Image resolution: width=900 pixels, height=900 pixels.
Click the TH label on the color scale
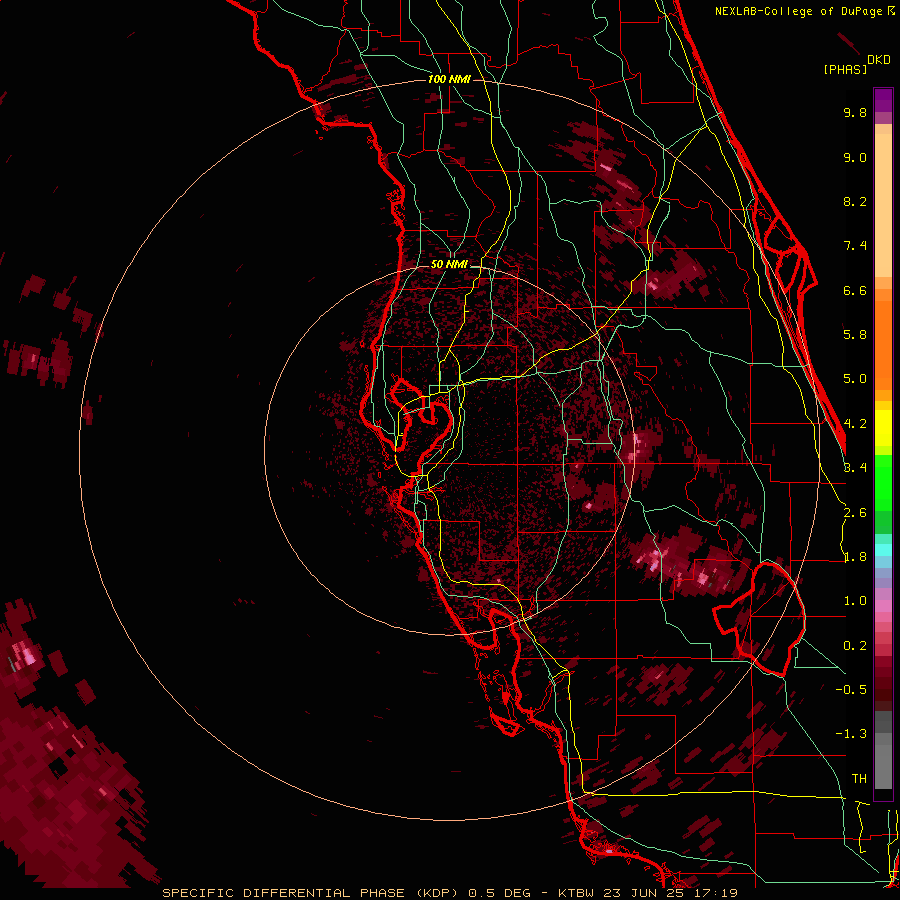[x=859, y=779]
